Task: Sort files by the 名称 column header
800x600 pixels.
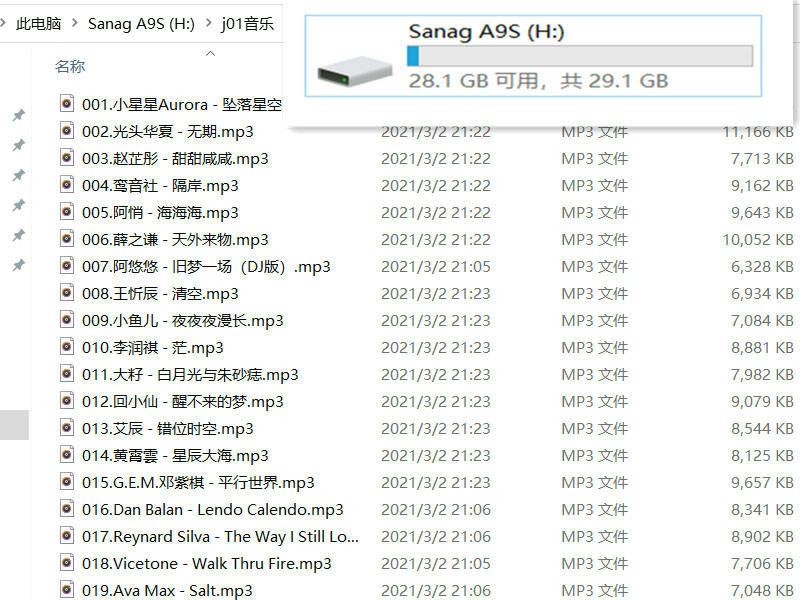Action: coord(70,66)
